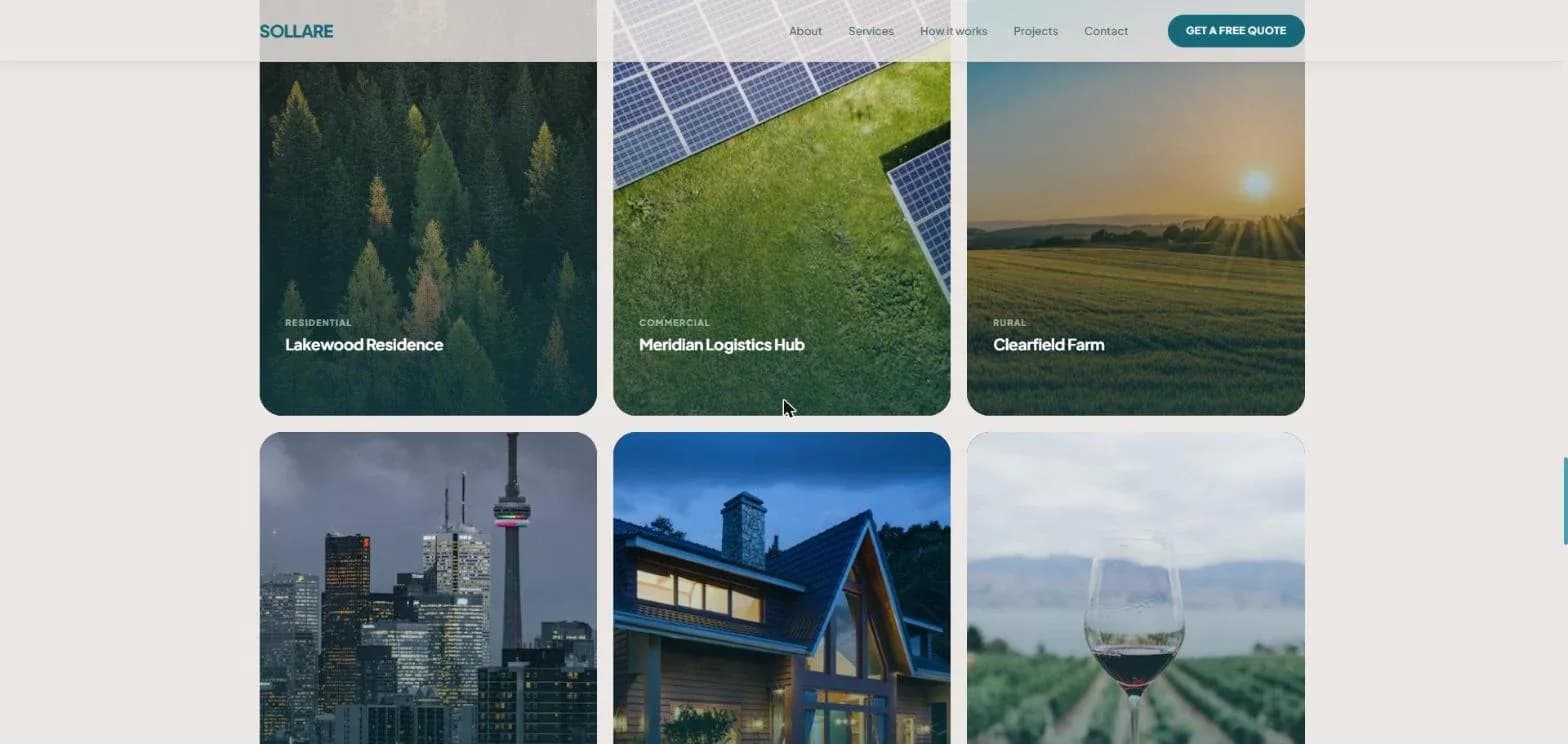1568x744 pixels.
Task: Click the page scrollbar thumb
Action: click(1565, 501)
